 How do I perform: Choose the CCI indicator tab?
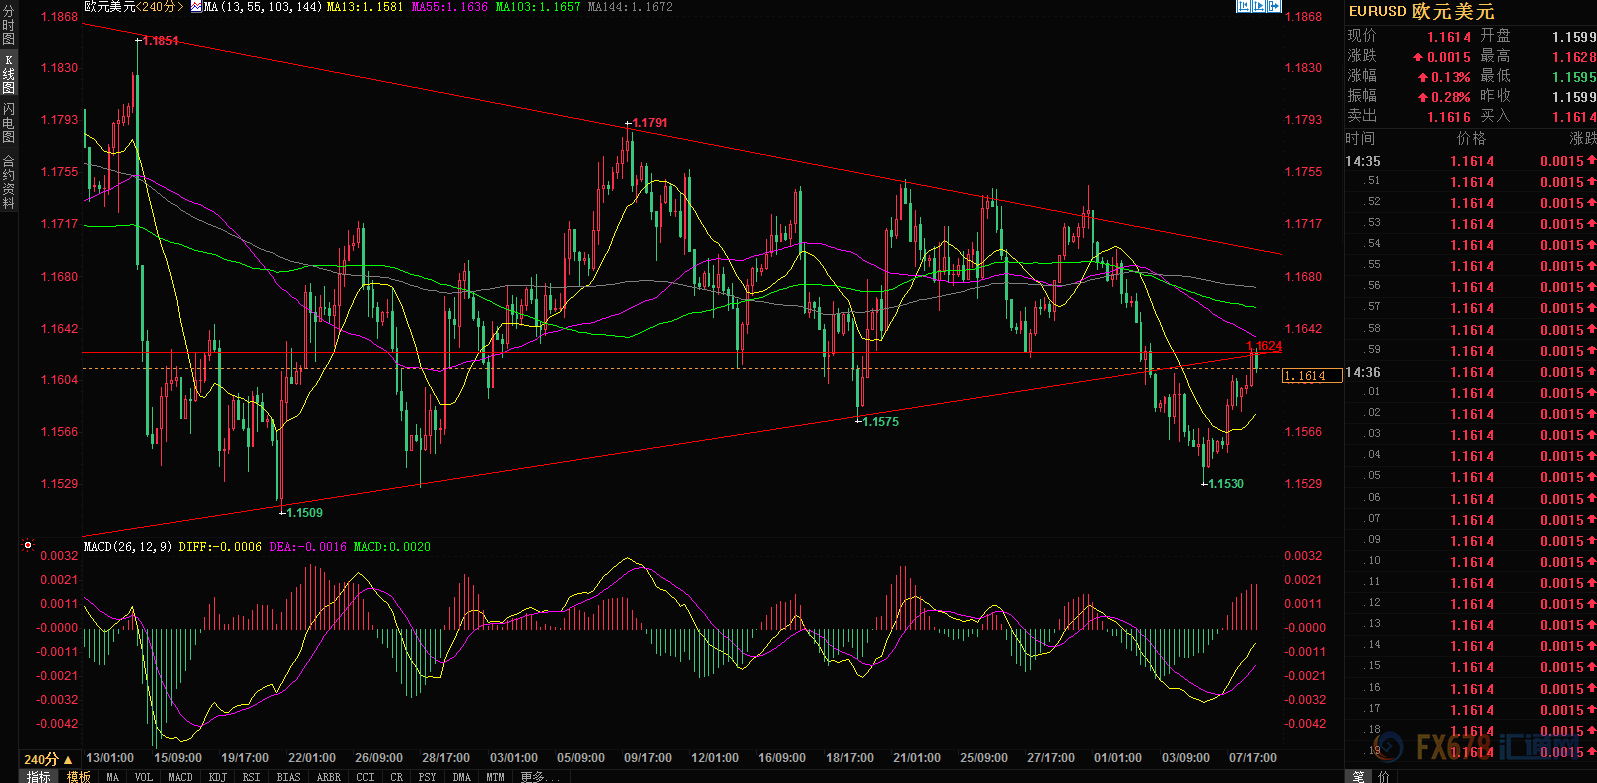click(x=365, y=776)
